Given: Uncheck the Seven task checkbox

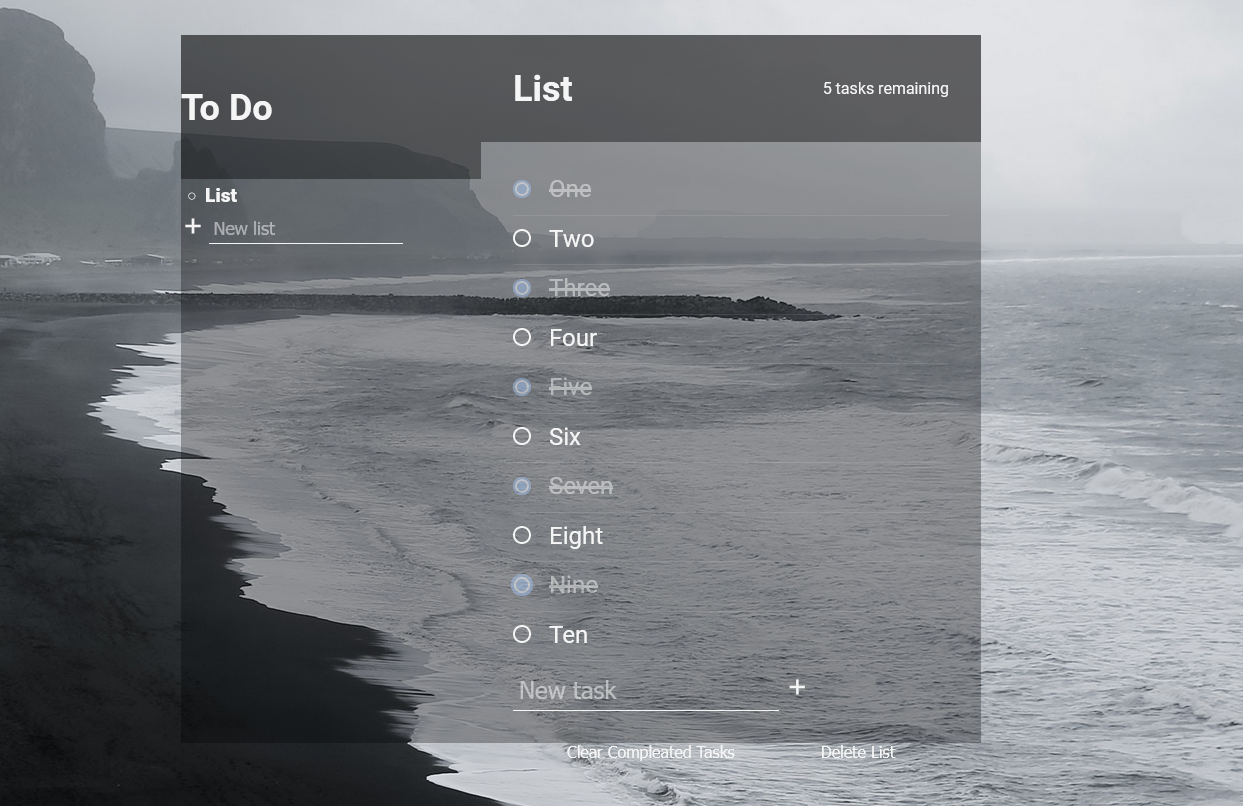Looking at the screenshot, I should [x=522, y=486].
